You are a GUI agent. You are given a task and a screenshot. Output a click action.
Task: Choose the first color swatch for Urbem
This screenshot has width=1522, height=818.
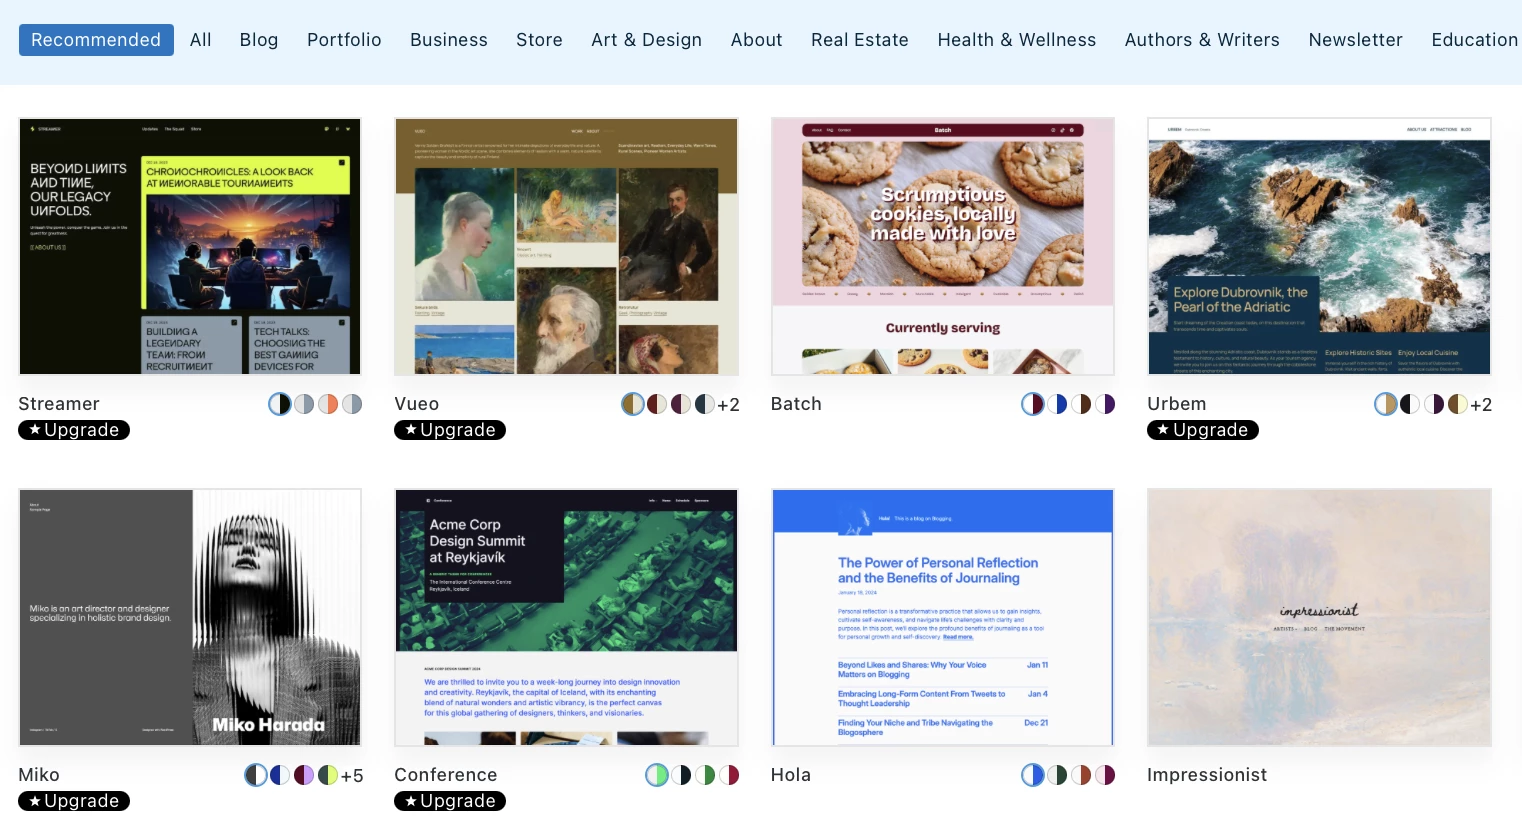(1386, 404)
